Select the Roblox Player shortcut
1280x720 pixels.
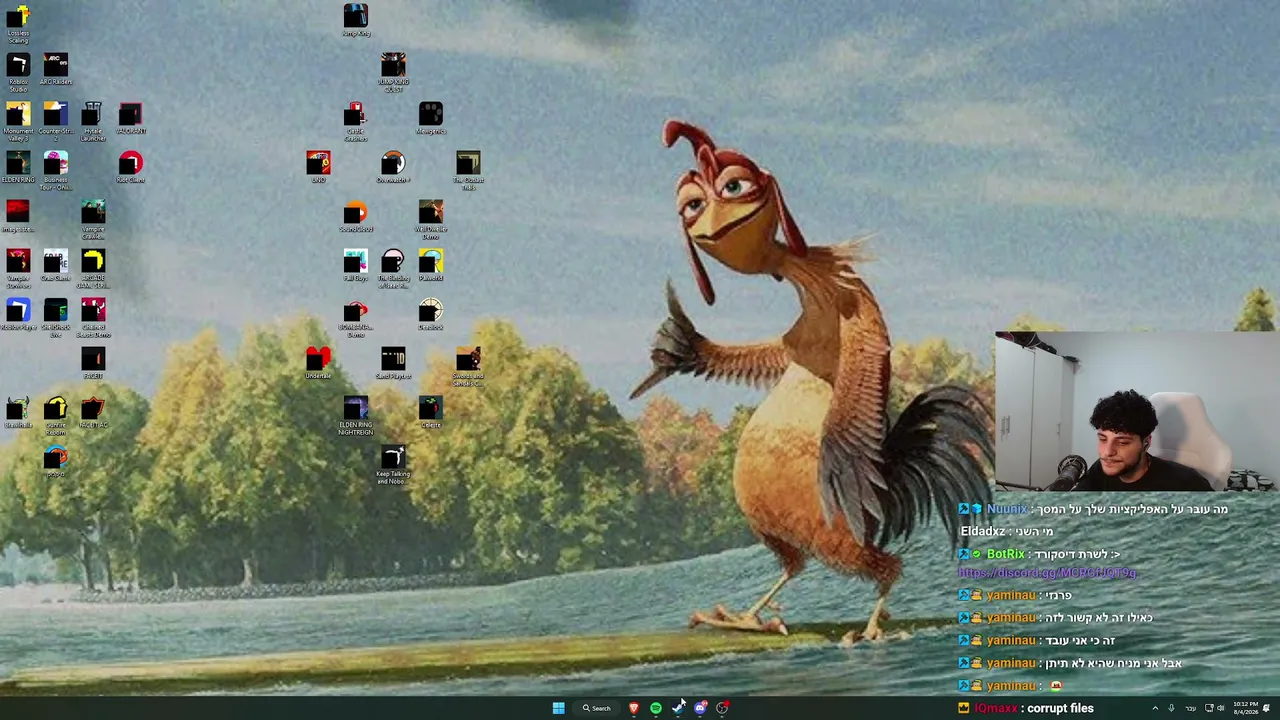18,315
